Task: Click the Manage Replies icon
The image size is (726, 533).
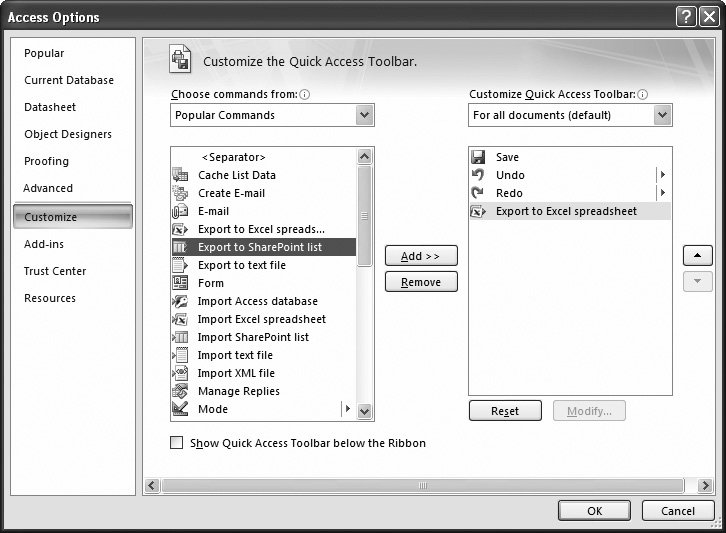Action: (180, 391)
